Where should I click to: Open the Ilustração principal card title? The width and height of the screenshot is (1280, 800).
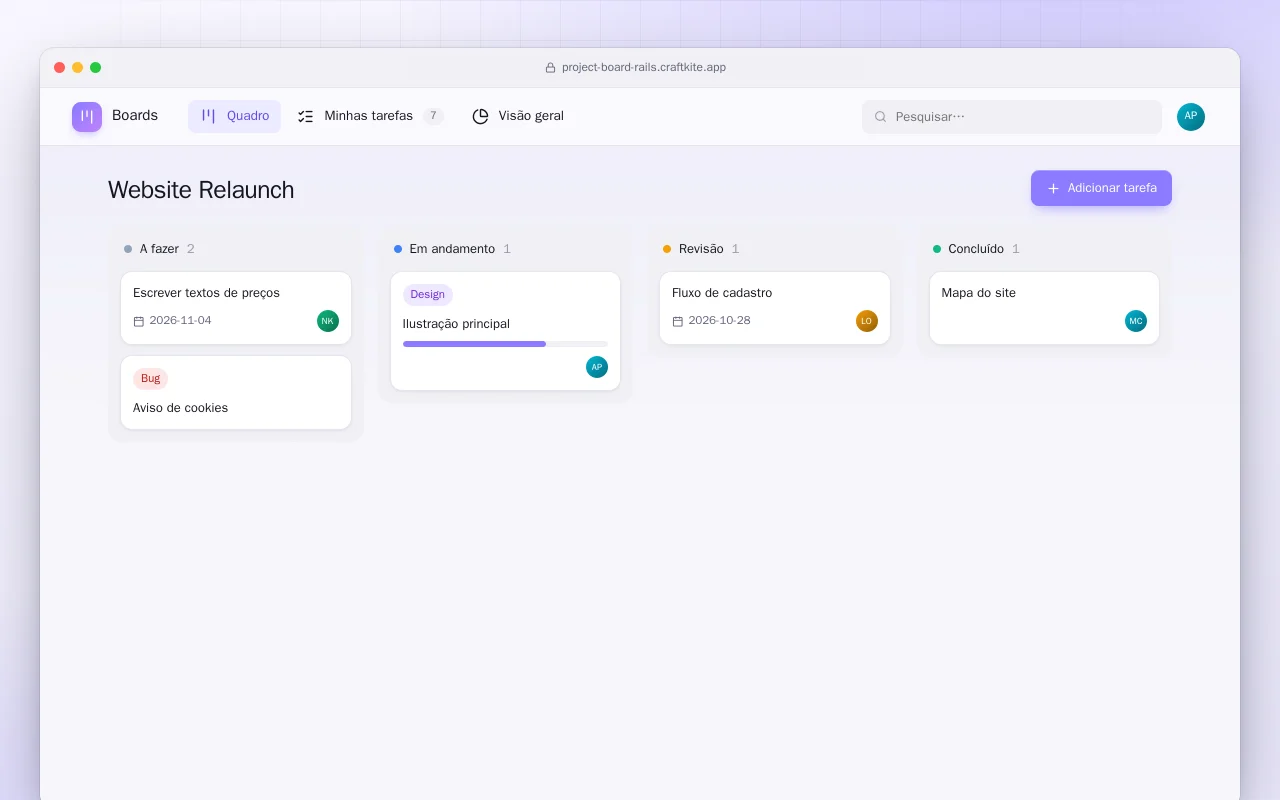[x=456, y=324]
